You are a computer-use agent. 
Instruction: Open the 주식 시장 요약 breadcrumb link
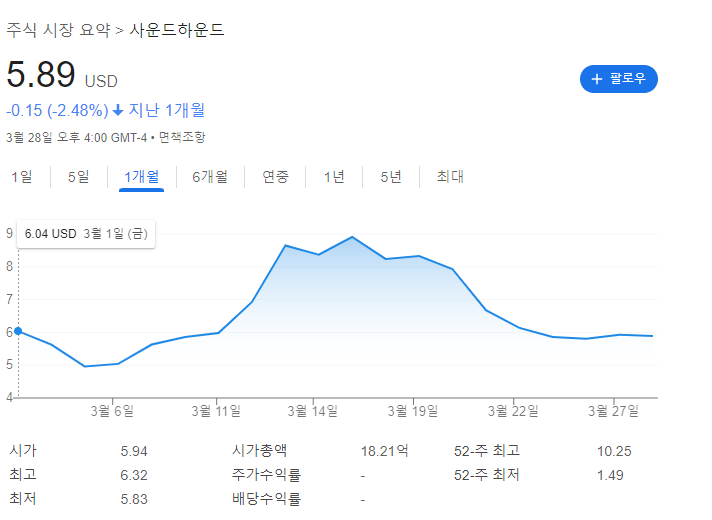click(x=58, y=30)
